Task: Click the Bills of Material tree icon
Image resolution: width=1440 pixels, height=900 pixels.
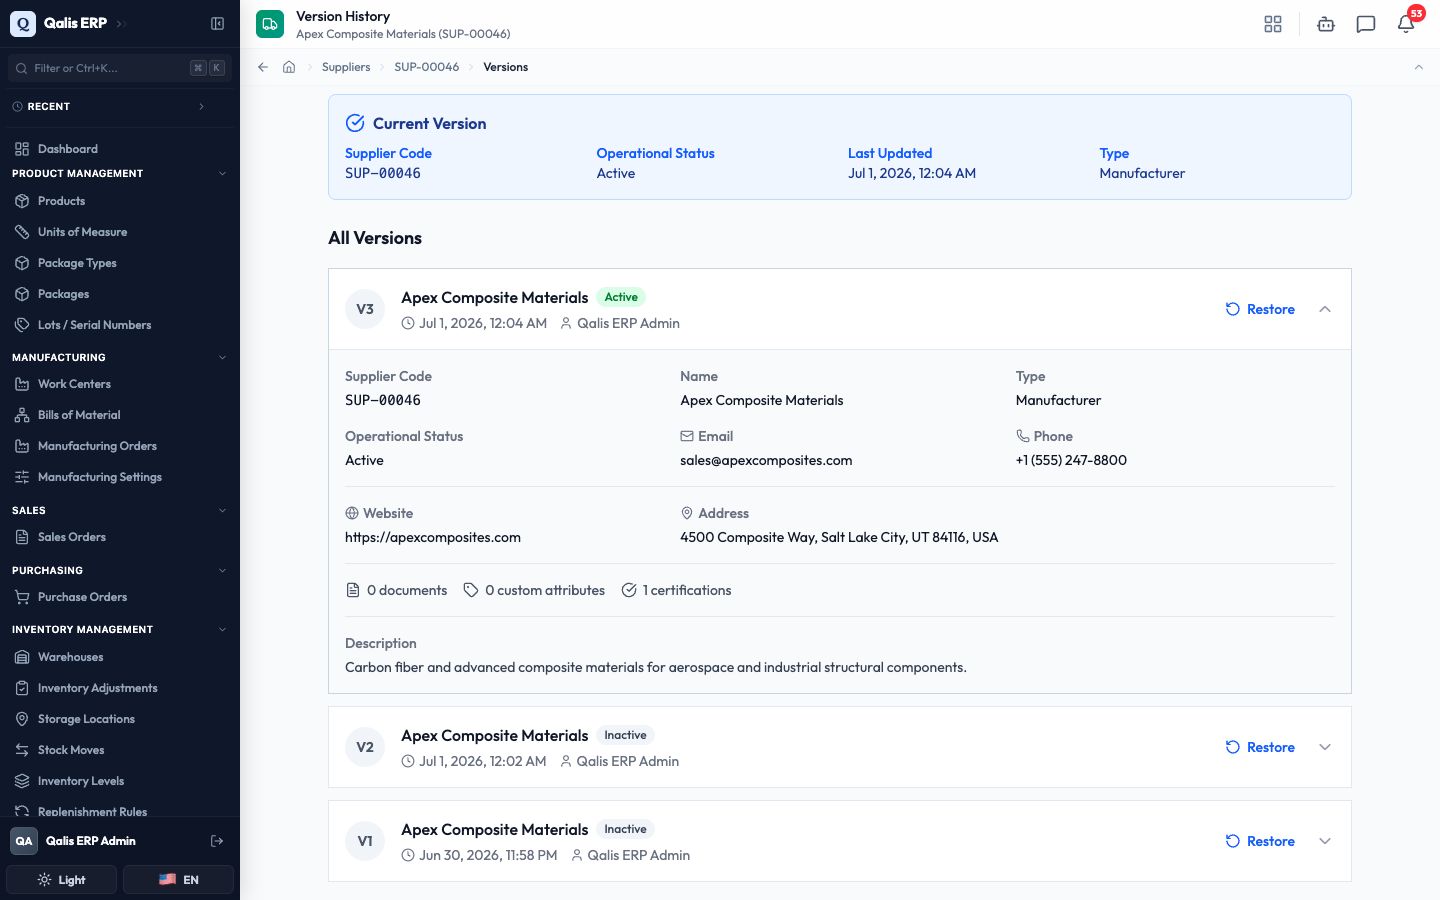Action: point(22,415)
